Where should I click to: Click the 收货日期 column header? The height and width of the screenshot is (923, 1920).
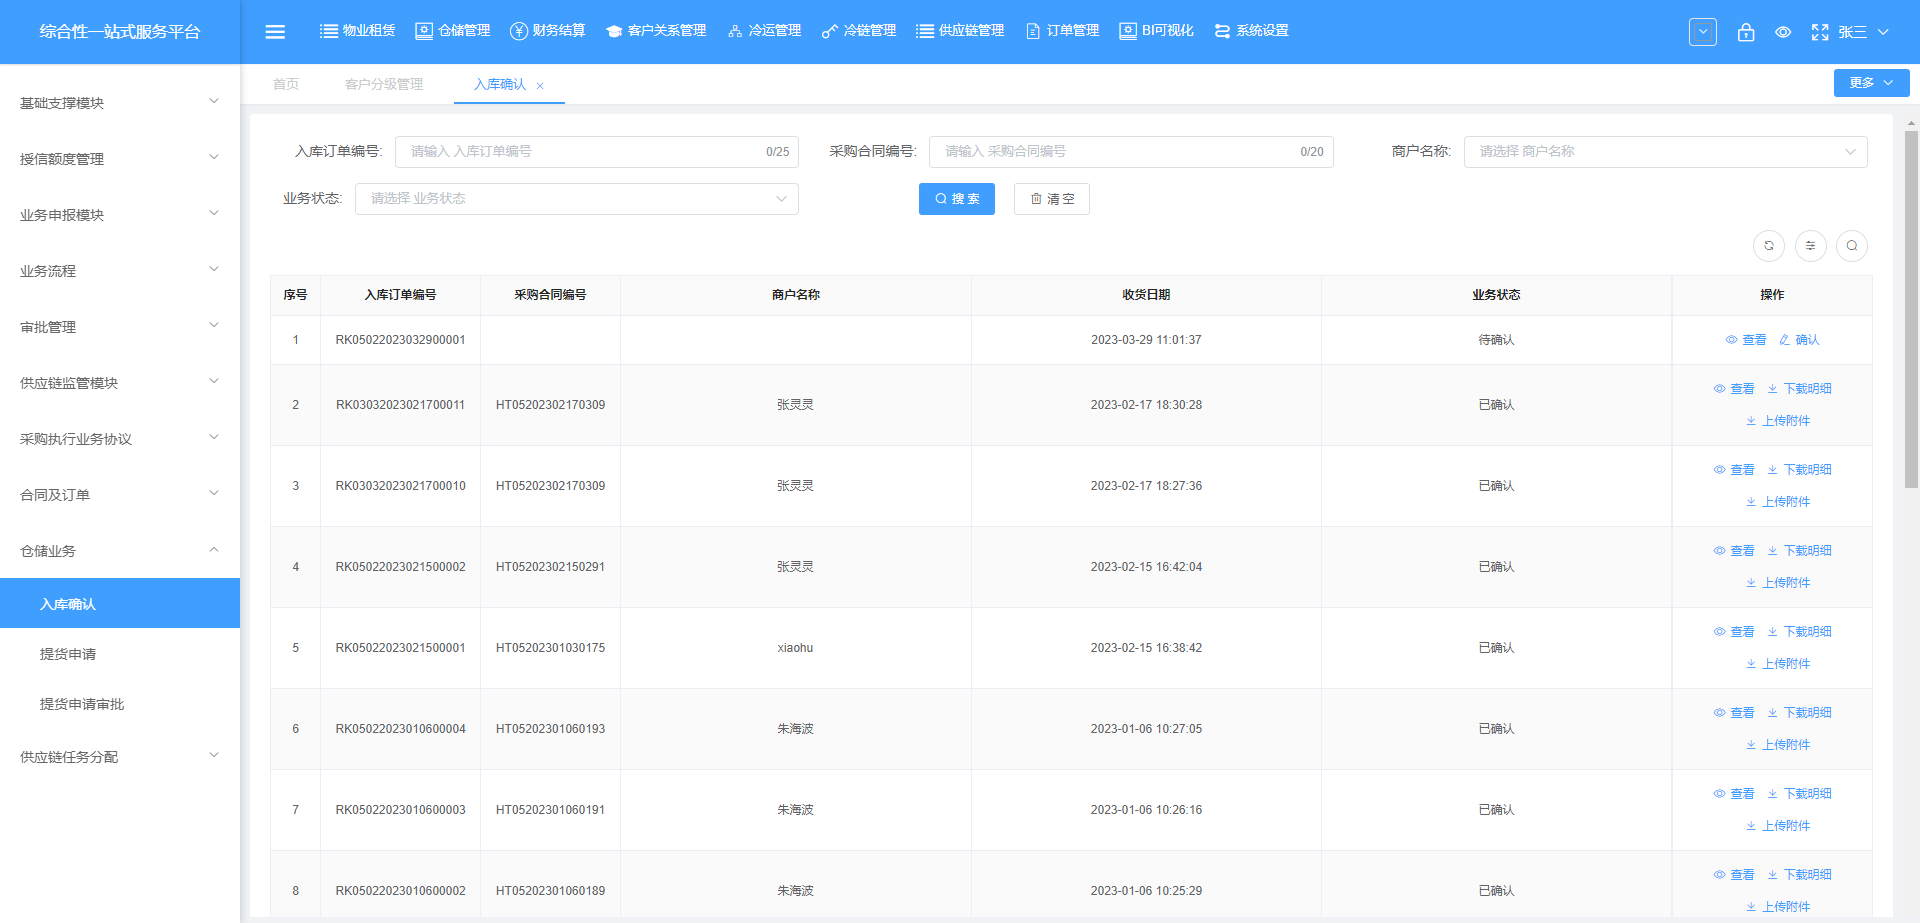[1146, 295]
